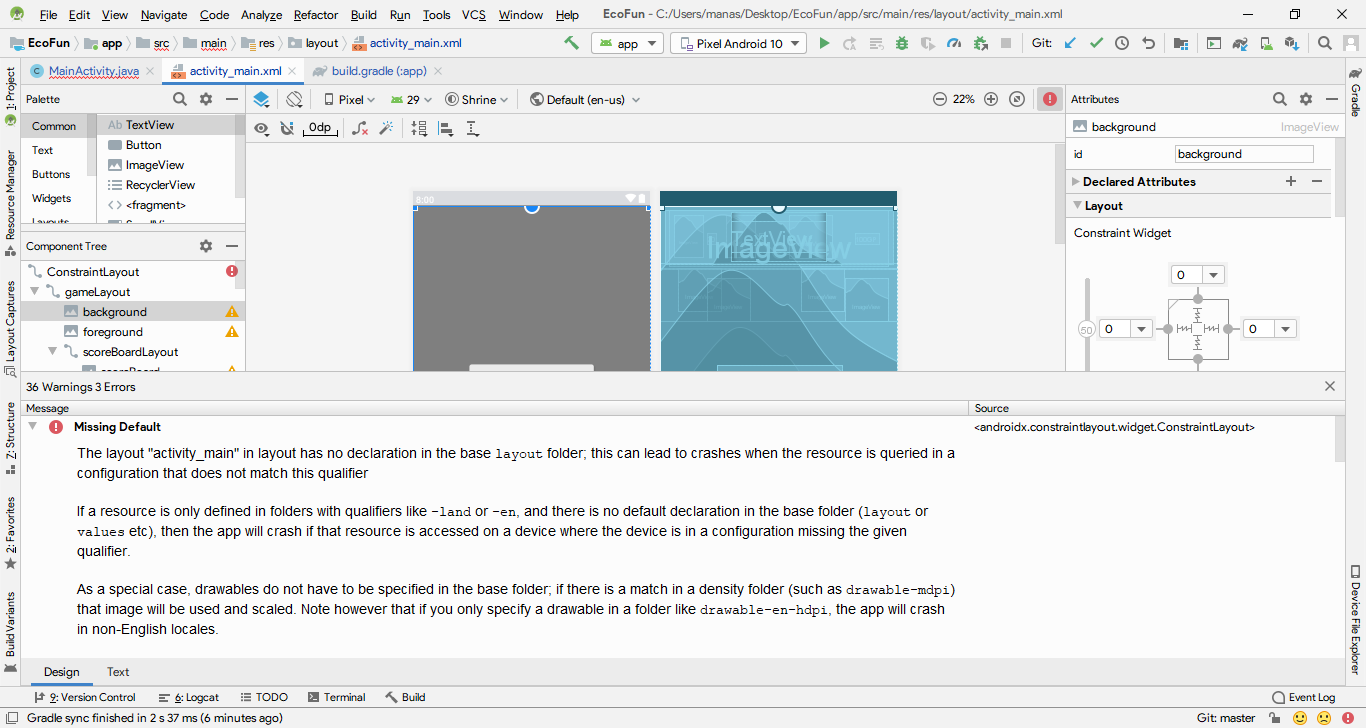The image size is (1366, 728).
Task: Collapse the Missing Default error entry
Action: (x=32, y=427)
